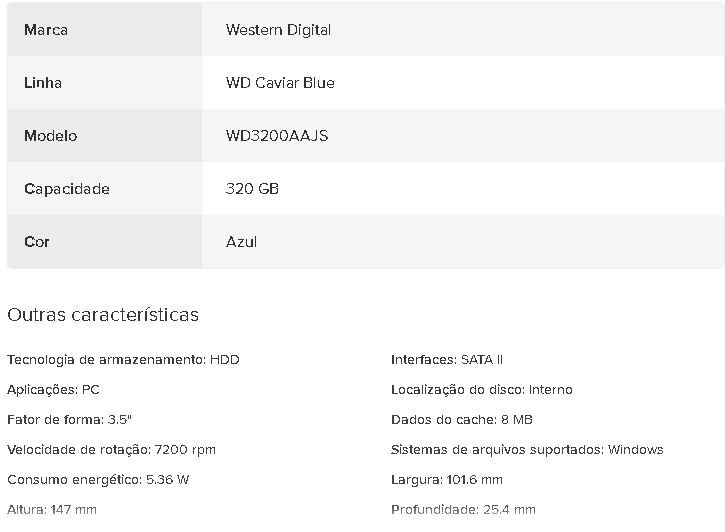Click Sistemas de arquivos suportados: Windows

[x=527, y=450]
